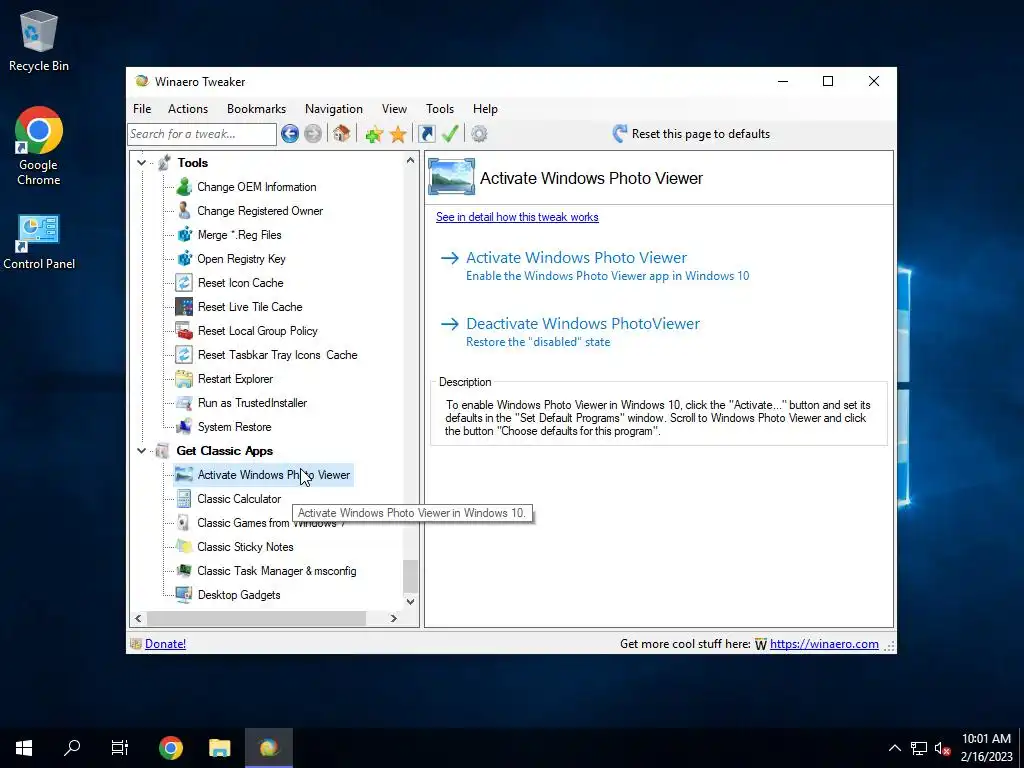Viewport: 1024px width, 768px height.
Task: Click the taskbar Search magnifier icon
Action: [72, 748]
